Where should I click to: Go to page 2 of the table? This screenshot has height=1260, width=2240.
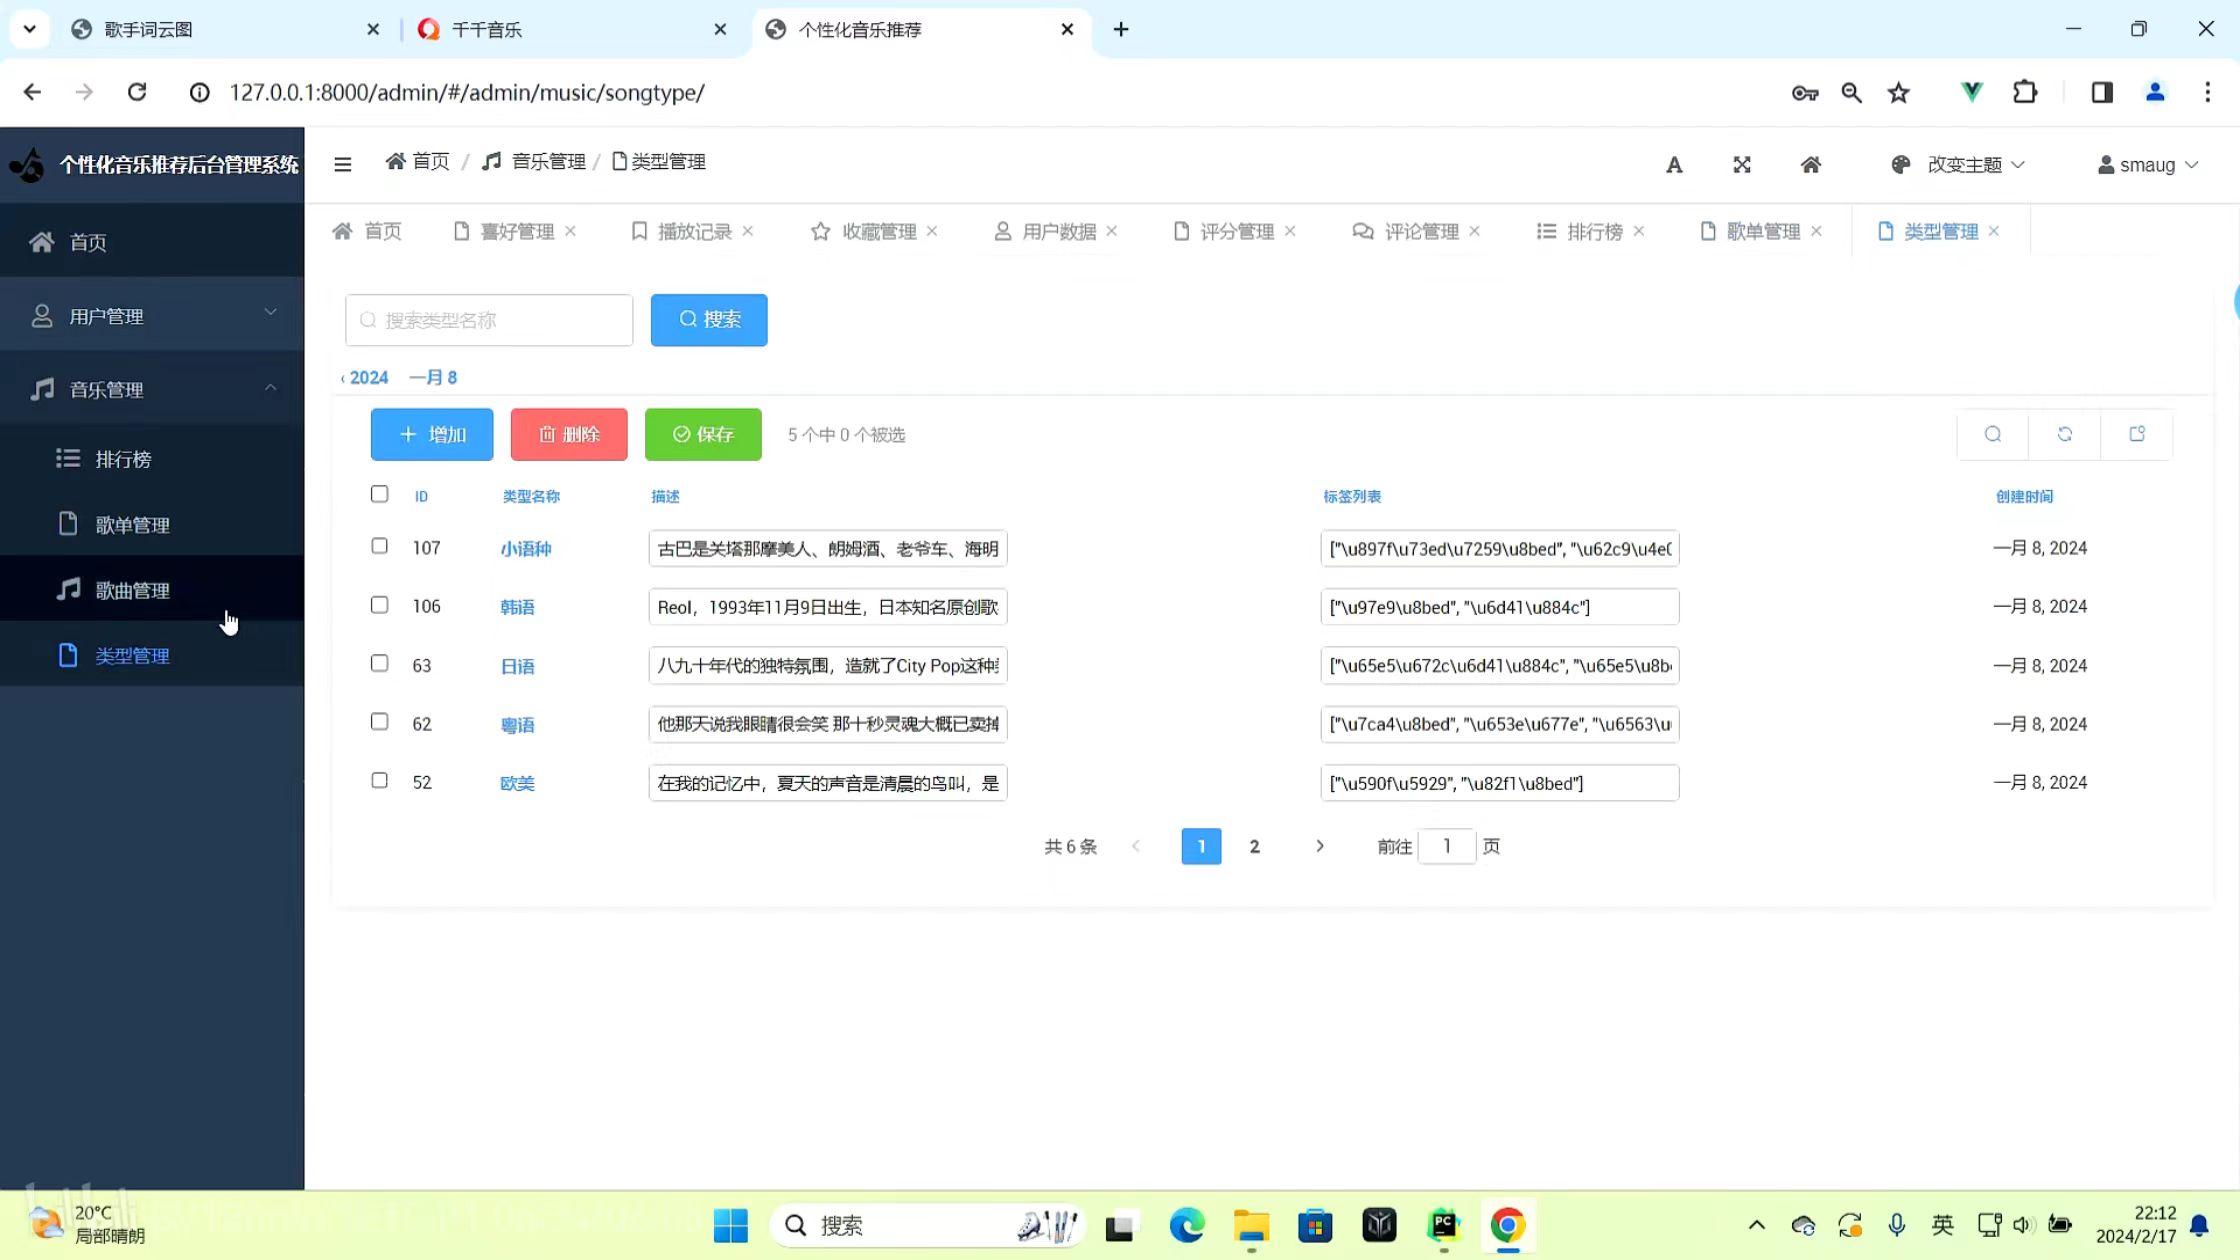click(1255, 846)
